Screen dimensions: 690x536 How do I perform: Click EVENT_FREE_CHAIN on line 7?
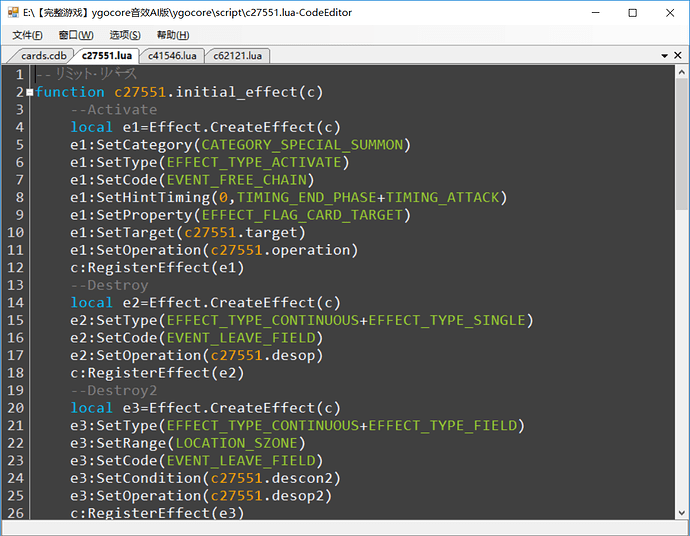tap(237, 180)
